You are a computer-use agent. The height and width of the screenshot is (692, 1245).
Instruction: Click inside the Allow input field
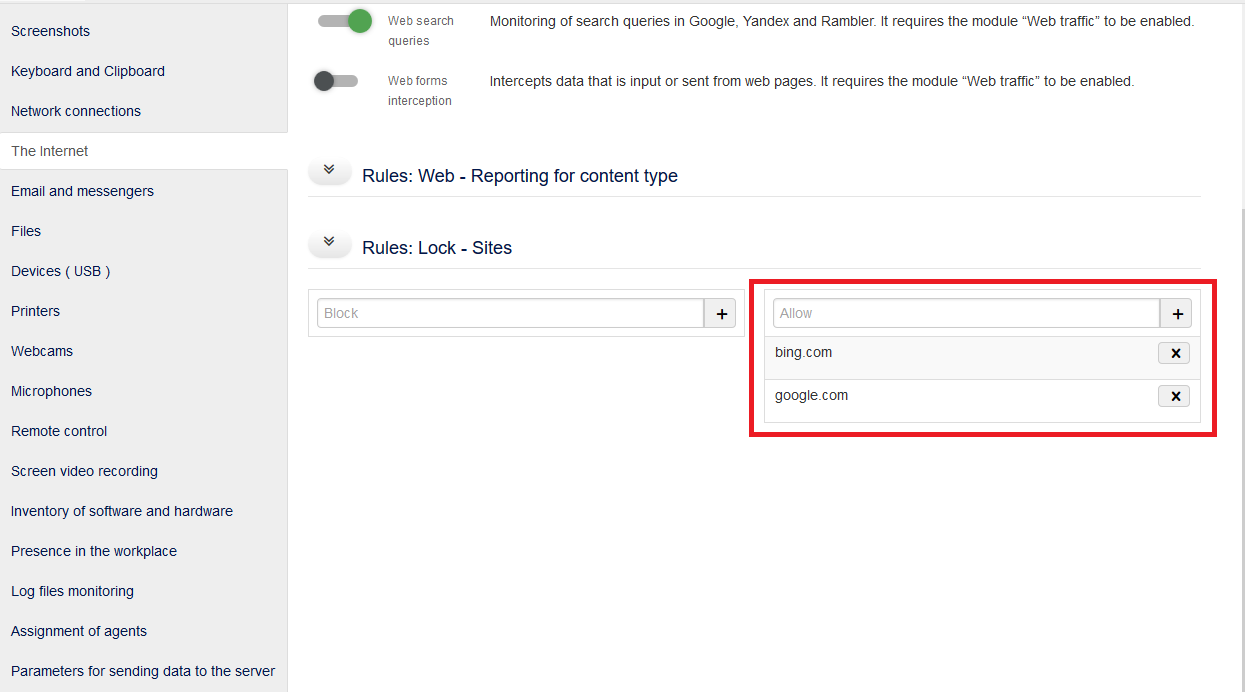(965, 313)
